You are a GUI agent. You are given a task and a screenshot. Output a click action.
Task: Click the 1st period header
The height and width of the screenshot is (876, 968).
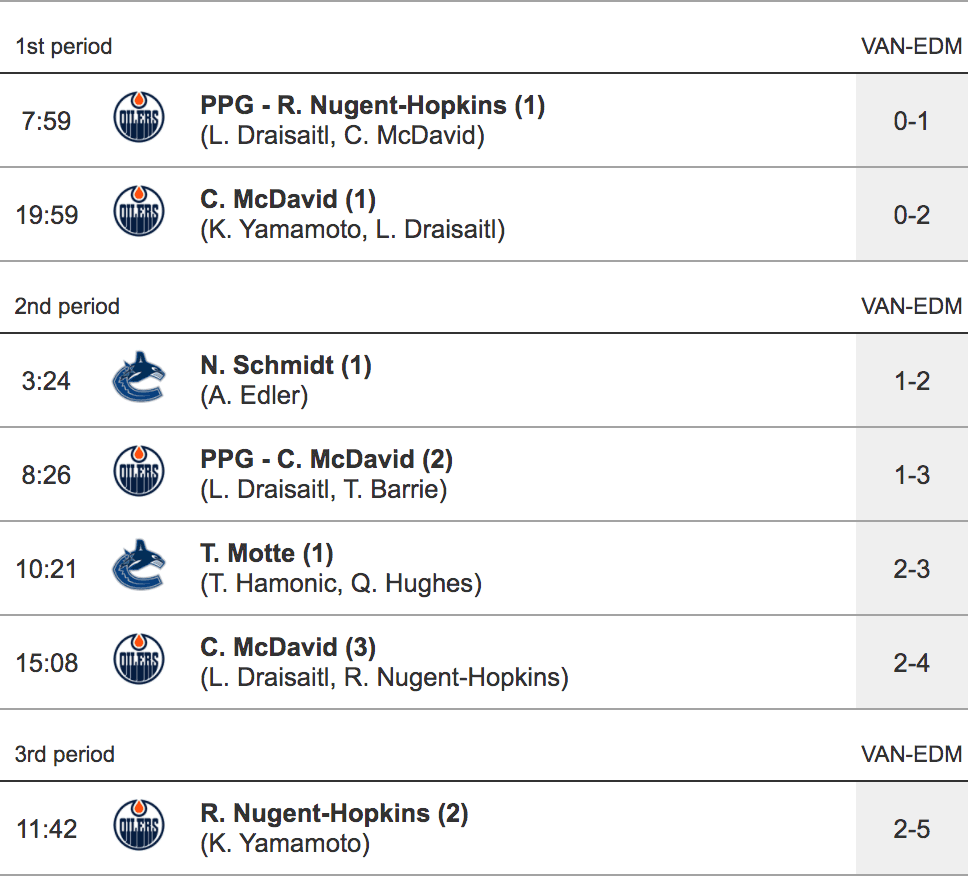point(64,47)
